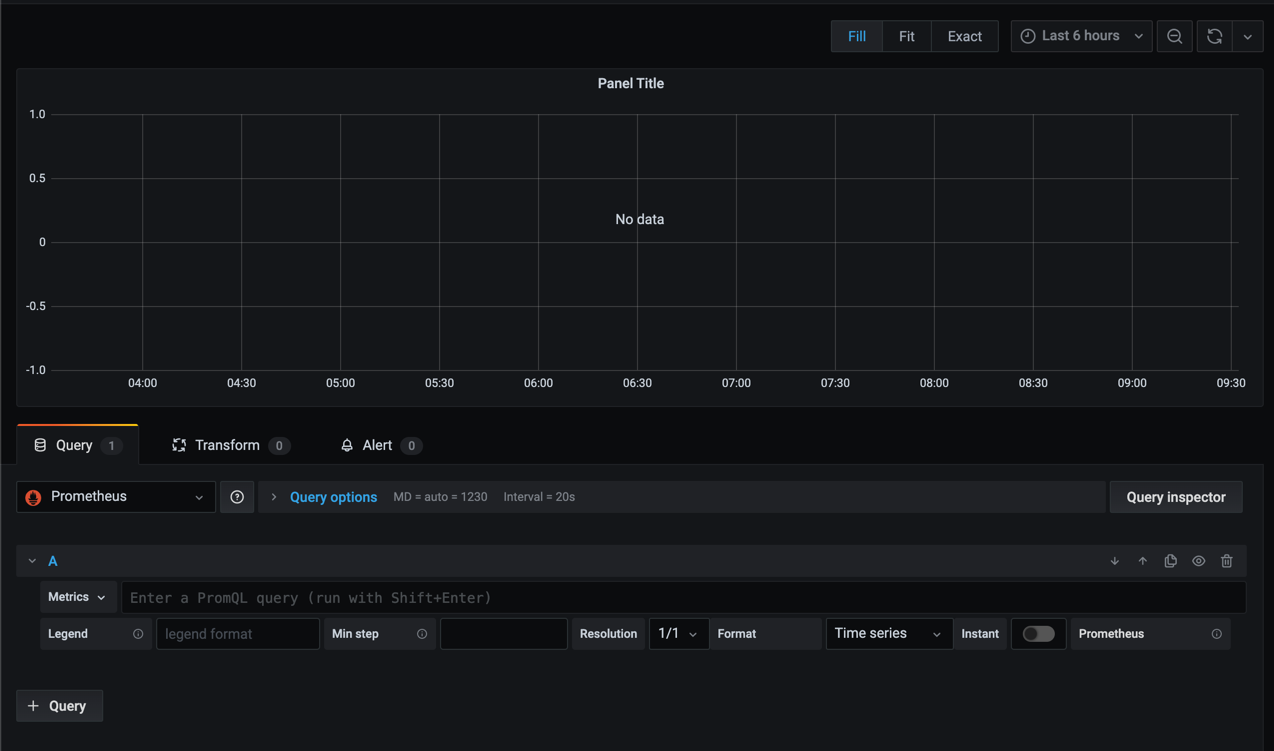The width and height of the screenshot is (1274, 751).
Task: Click the 04:00 time axis label
Action: point(142,383)
